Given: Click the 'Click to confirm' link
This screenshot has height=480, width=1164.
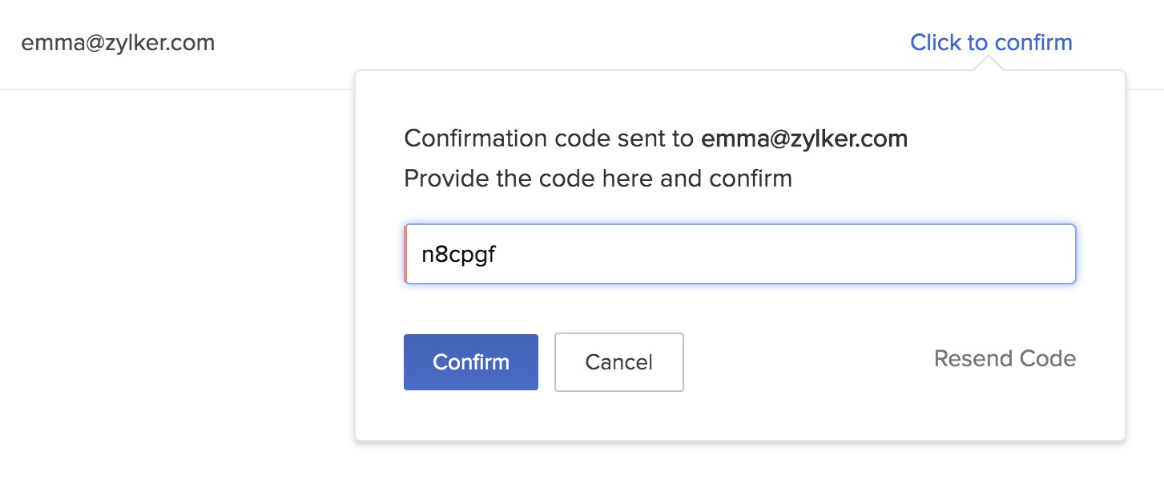Looking at the screenshot, I should pyautogui.click(x=990, y=43).
